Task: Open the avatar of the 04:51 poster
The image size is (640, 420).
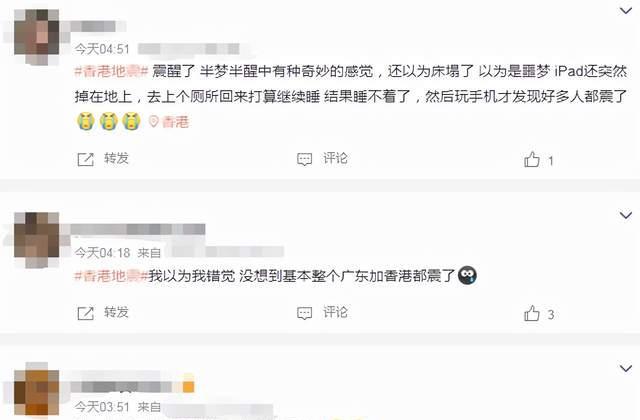Action: click(37, 32)
